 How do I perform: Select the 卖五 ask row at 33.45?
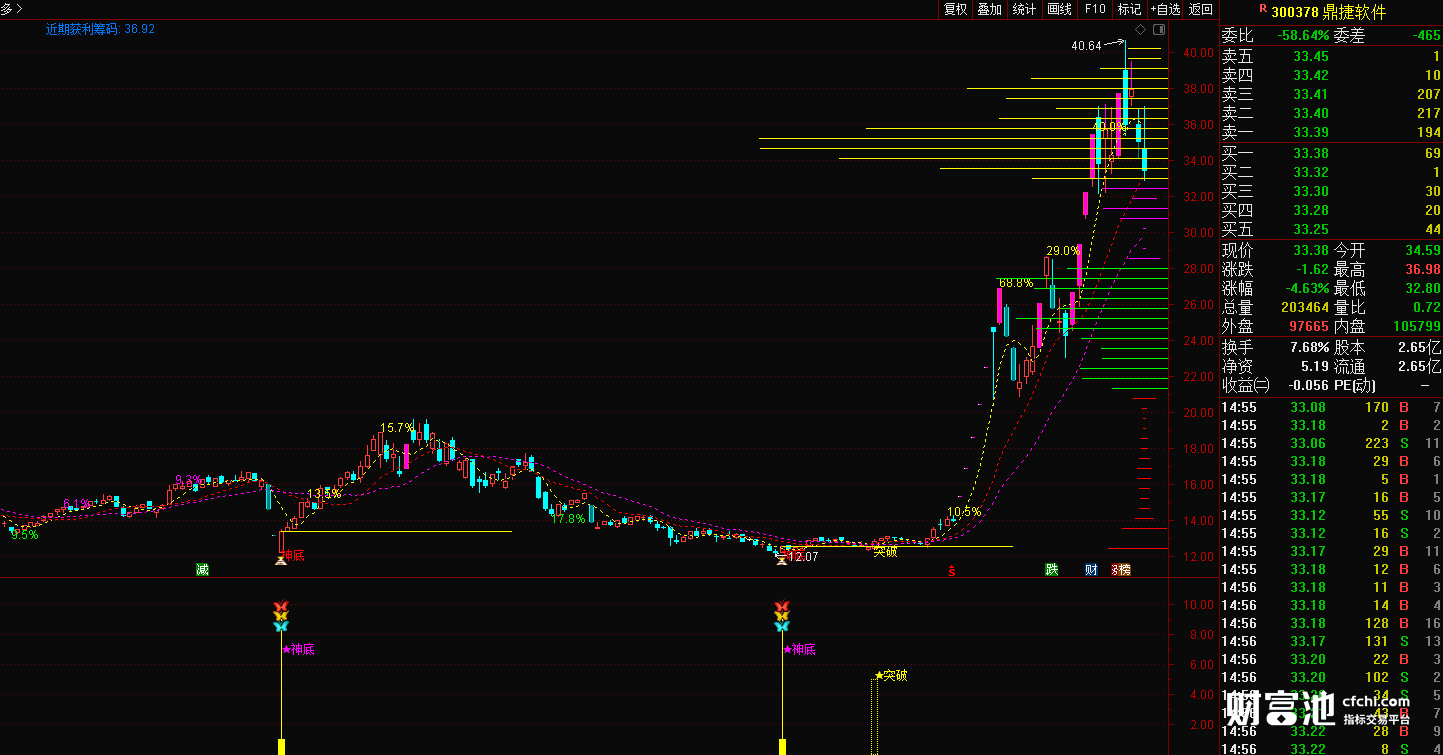tap(1331, 57)
